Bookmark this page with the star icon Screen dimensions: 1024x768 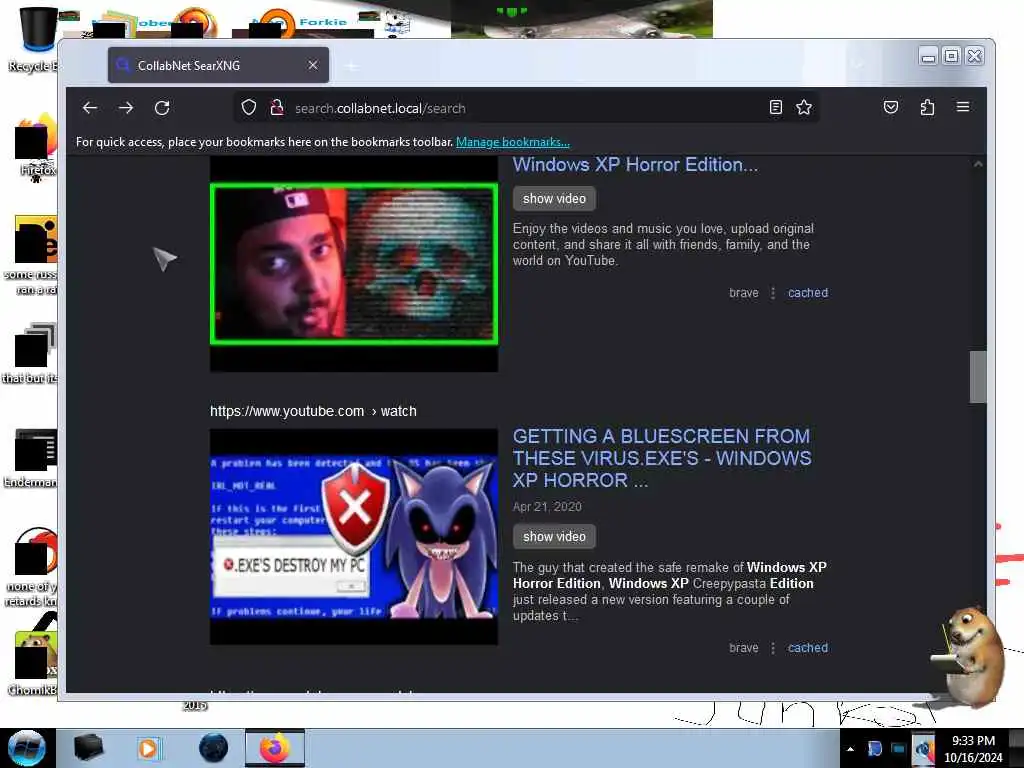pos(804,107)
